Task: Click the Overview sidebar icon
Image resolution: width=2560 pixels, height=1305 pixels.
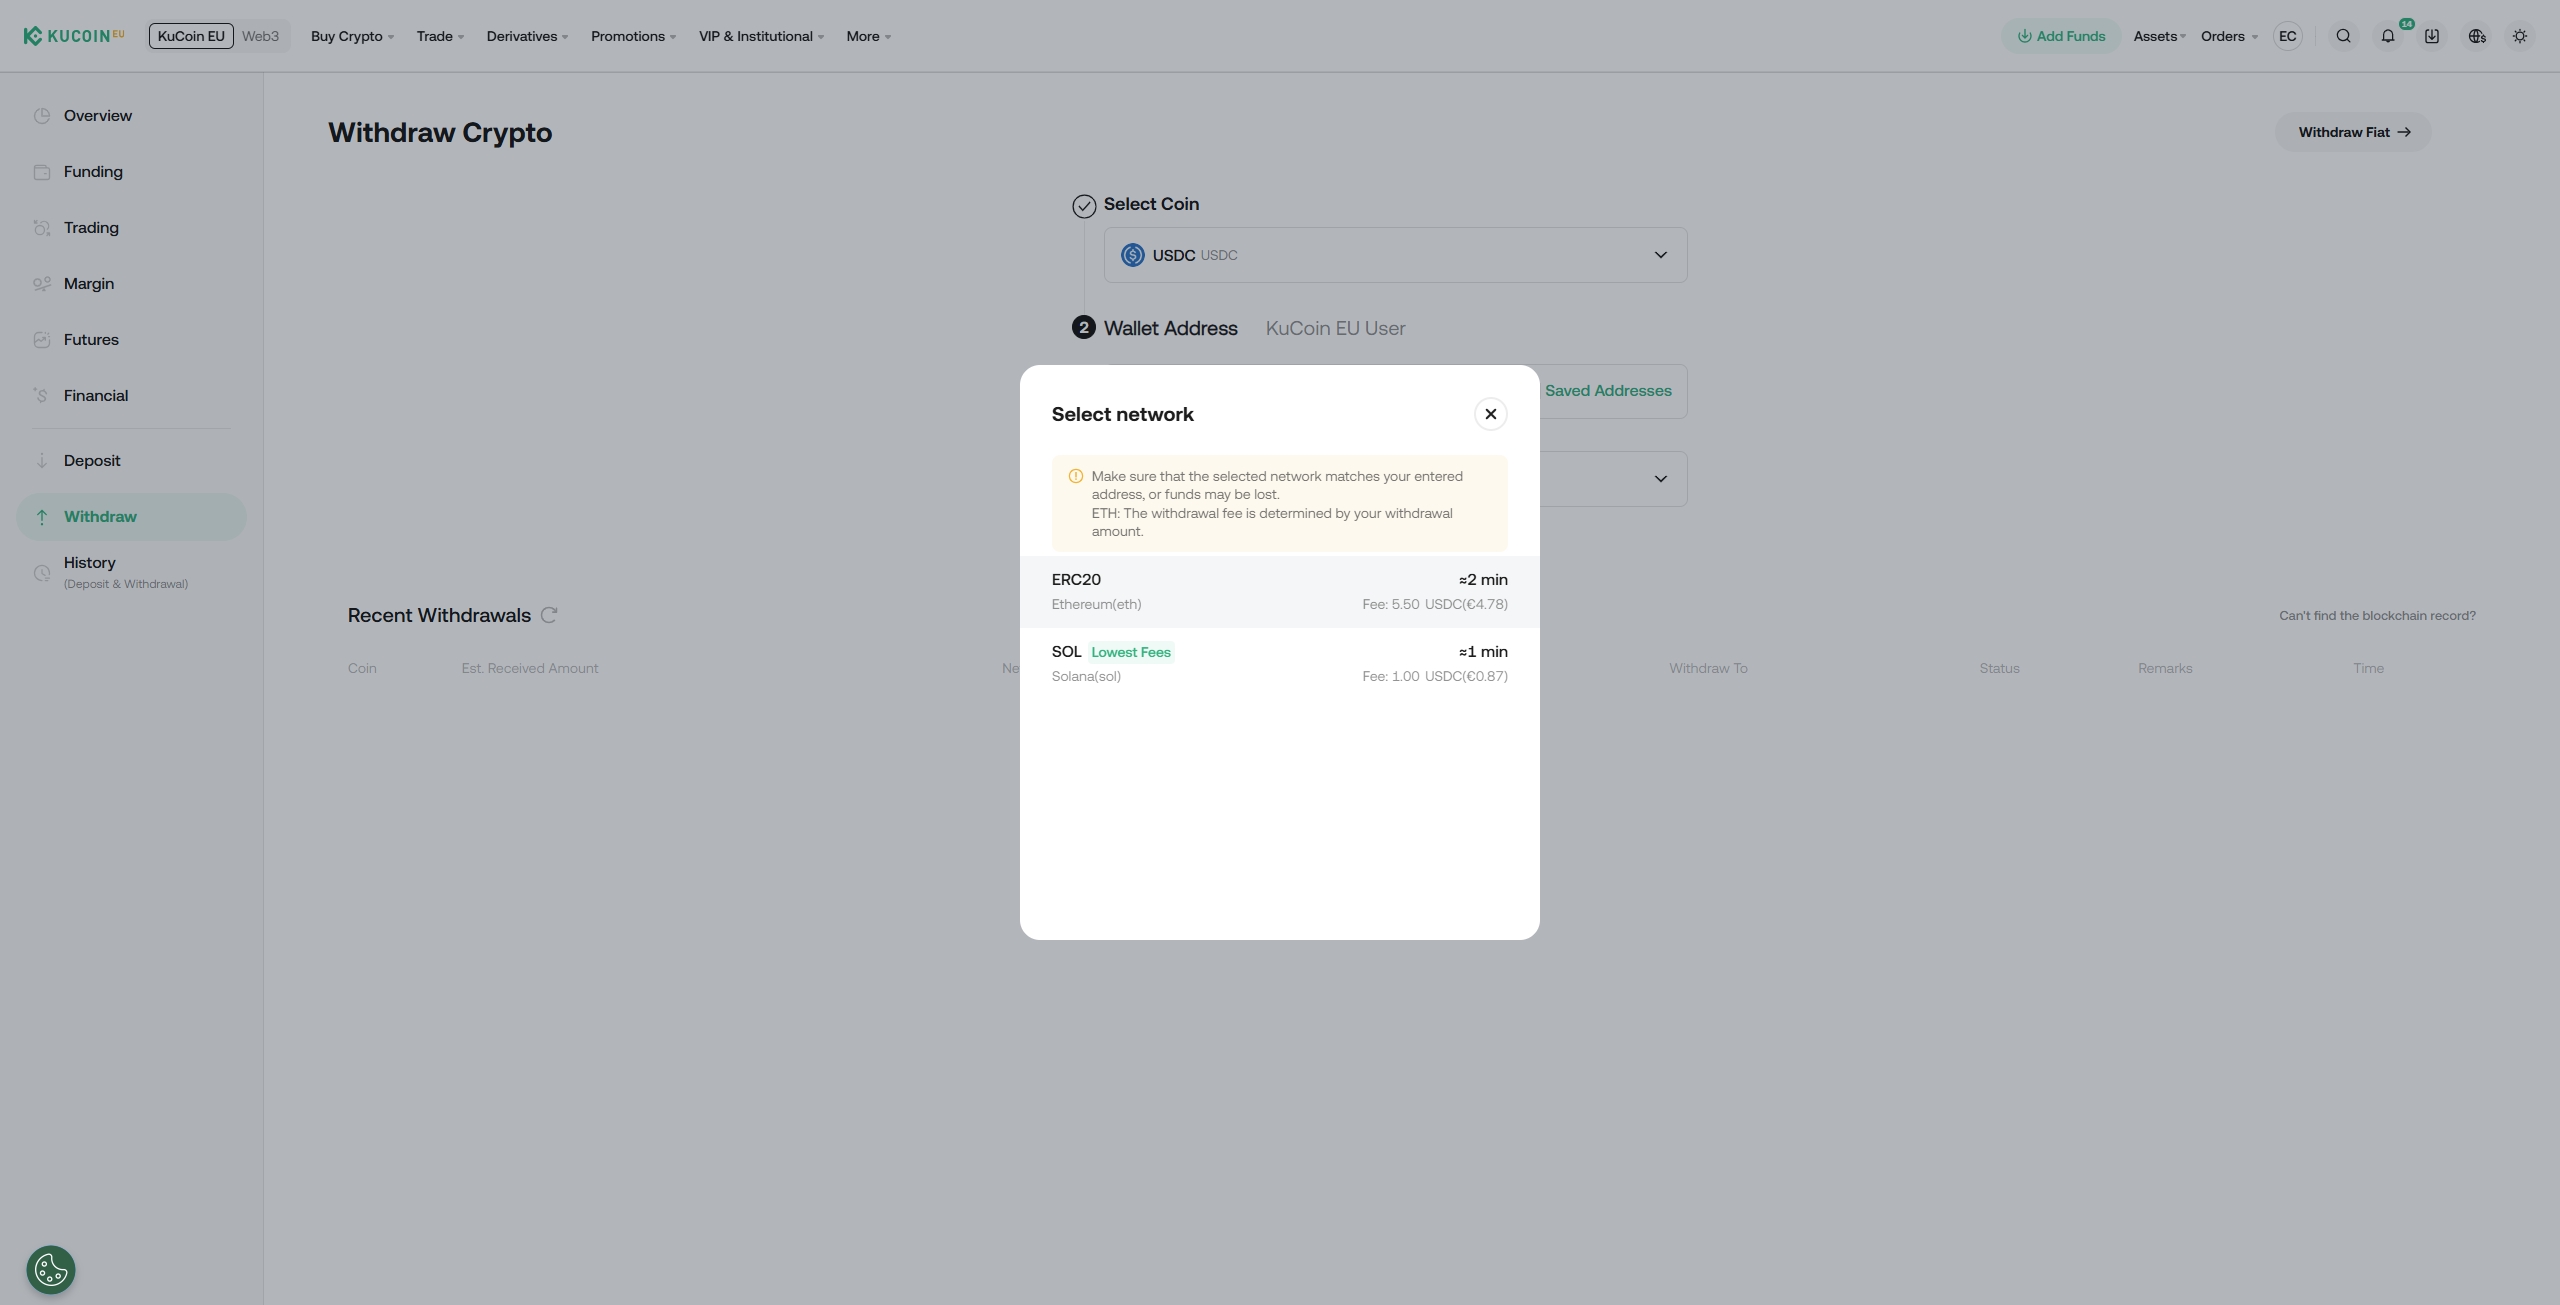Action: coord(41,116)
